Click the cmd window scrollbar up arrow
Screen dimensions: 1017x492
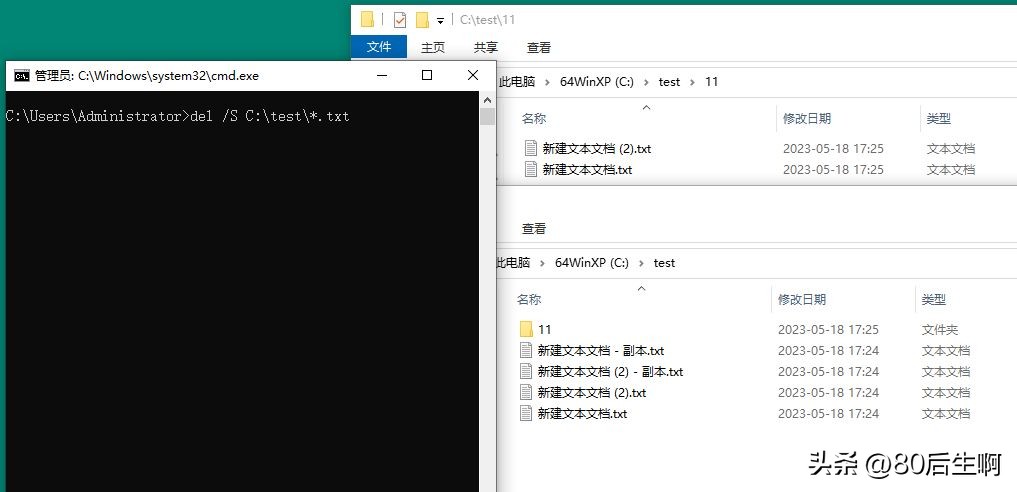(487, 99)
